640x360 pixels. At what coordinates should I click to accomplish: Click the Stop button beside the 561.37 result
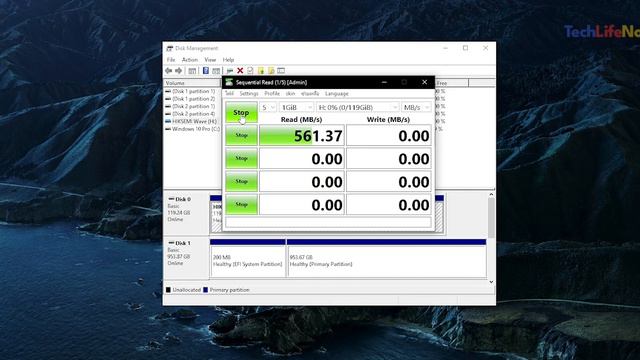241,135
